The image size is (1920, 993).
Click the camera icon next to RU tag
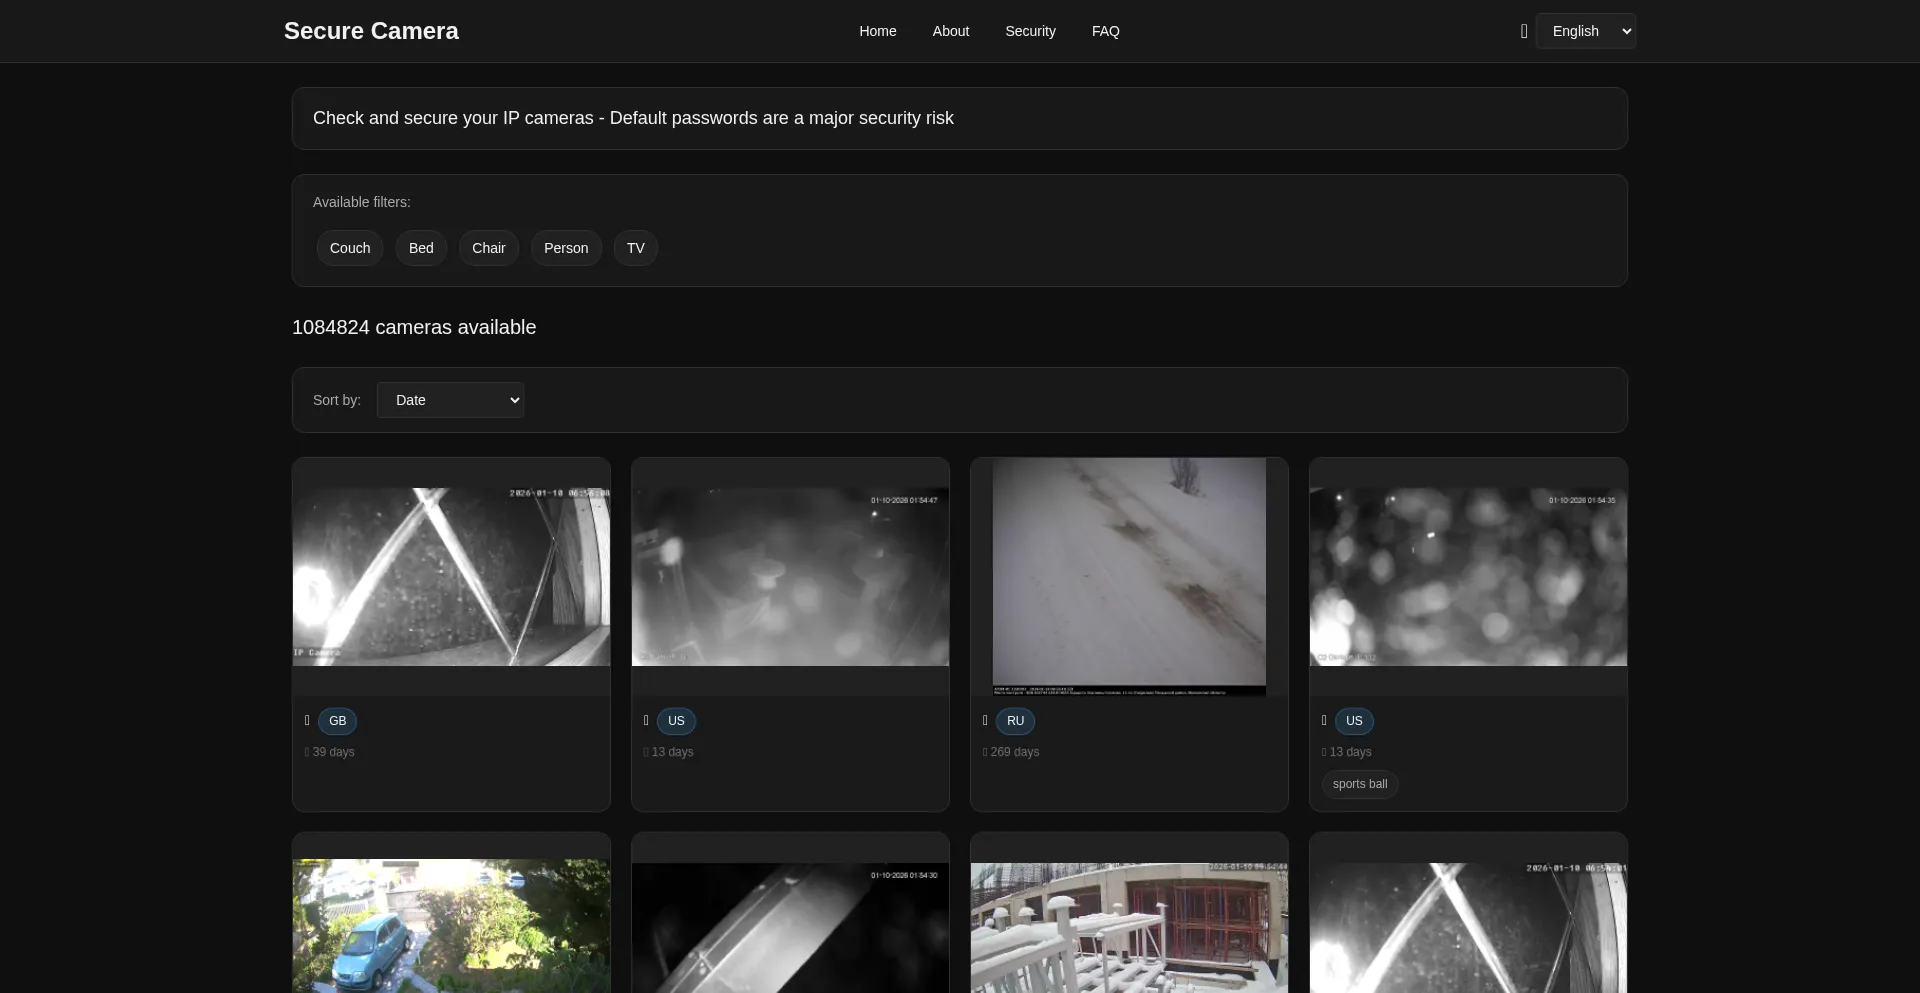[x=984, y=721]
